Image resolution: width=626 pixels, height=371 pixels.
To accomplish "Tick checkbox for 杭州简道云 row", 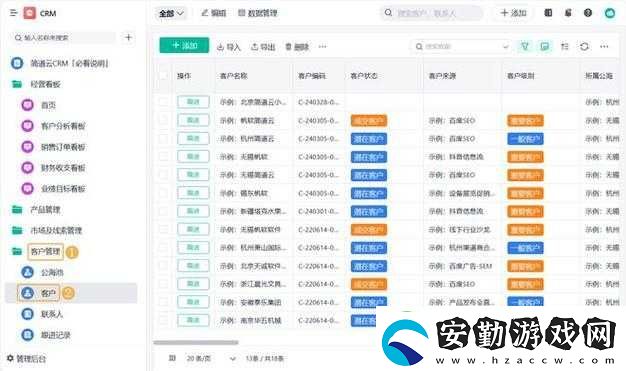I will coord(164,139).
